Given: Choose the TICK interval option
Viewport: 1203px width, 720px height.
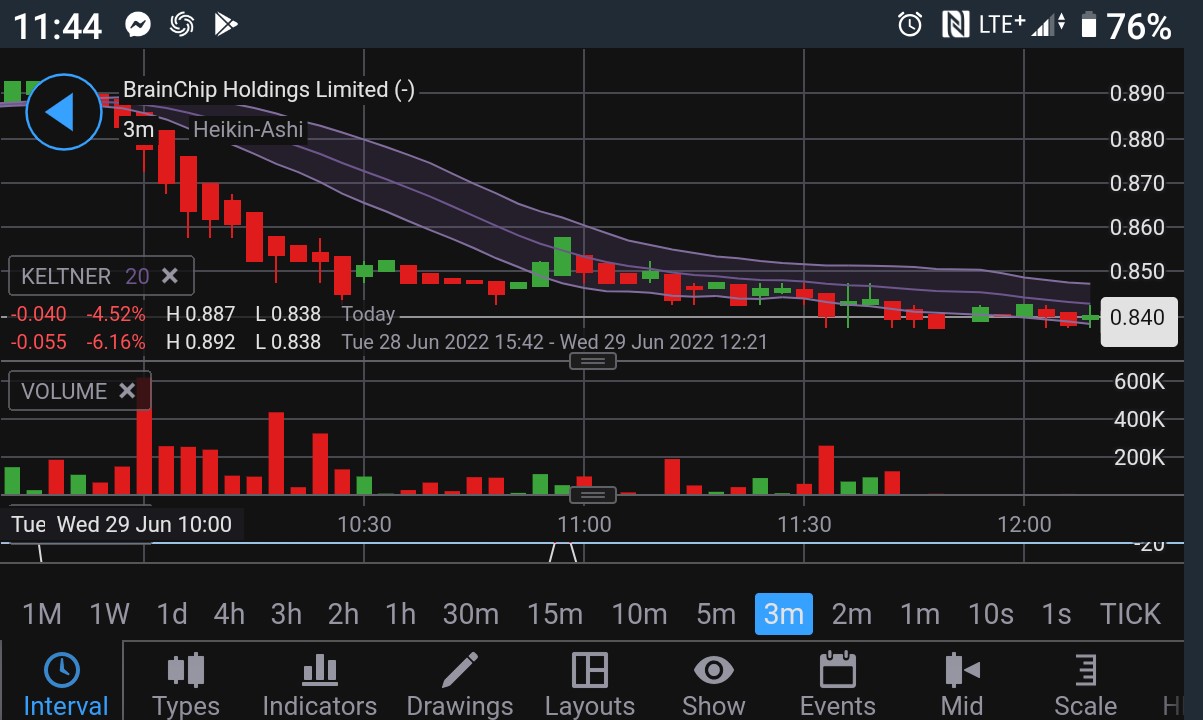Looking at the screenshot, I should point(1129,614).
